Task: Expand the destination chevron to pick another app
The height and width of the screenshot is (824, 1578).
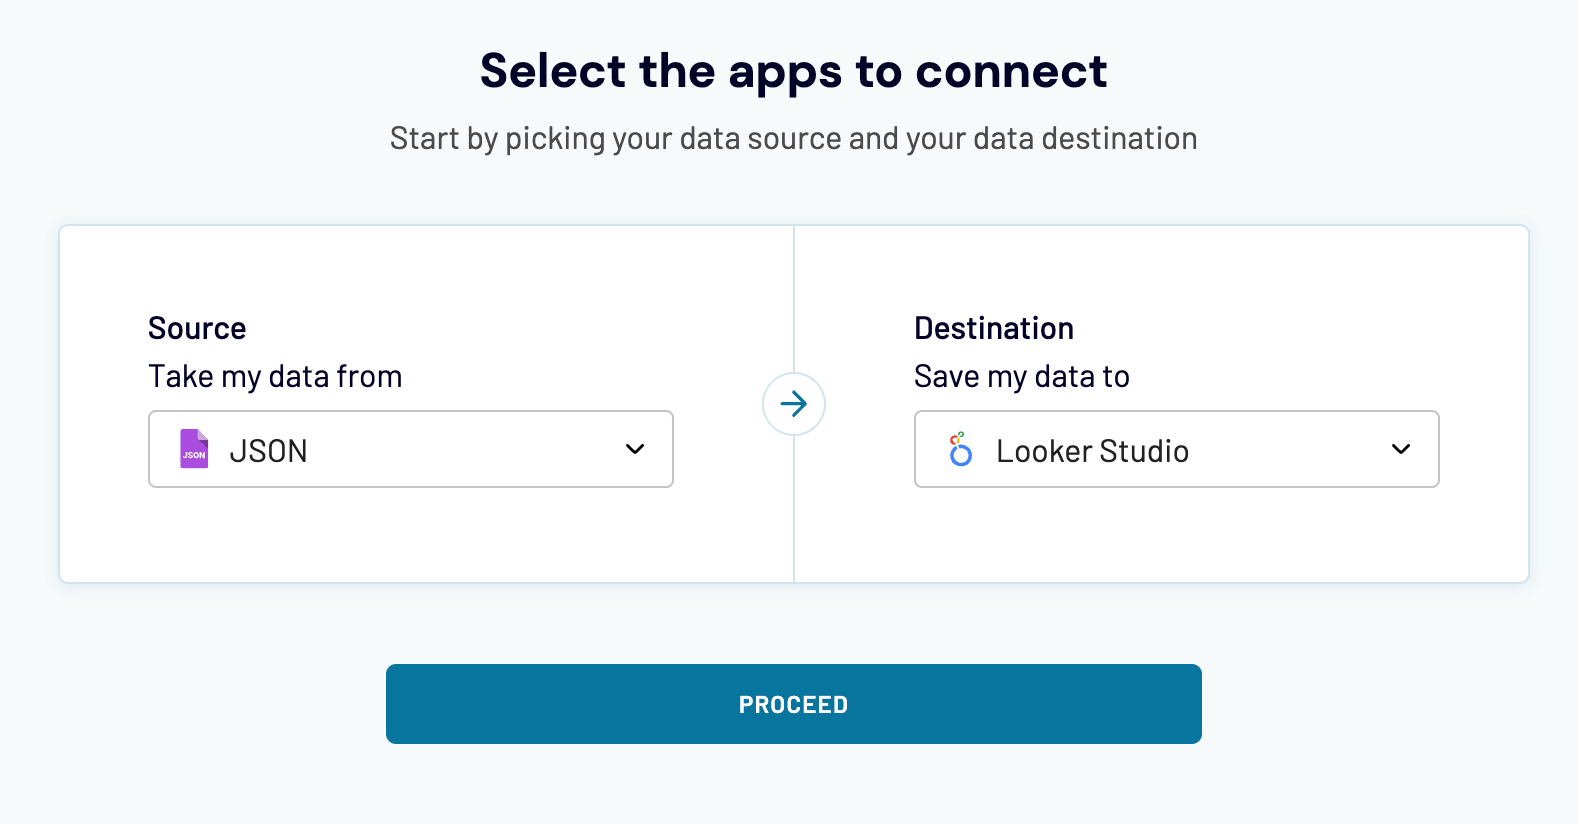Action: coord(1400,450)
